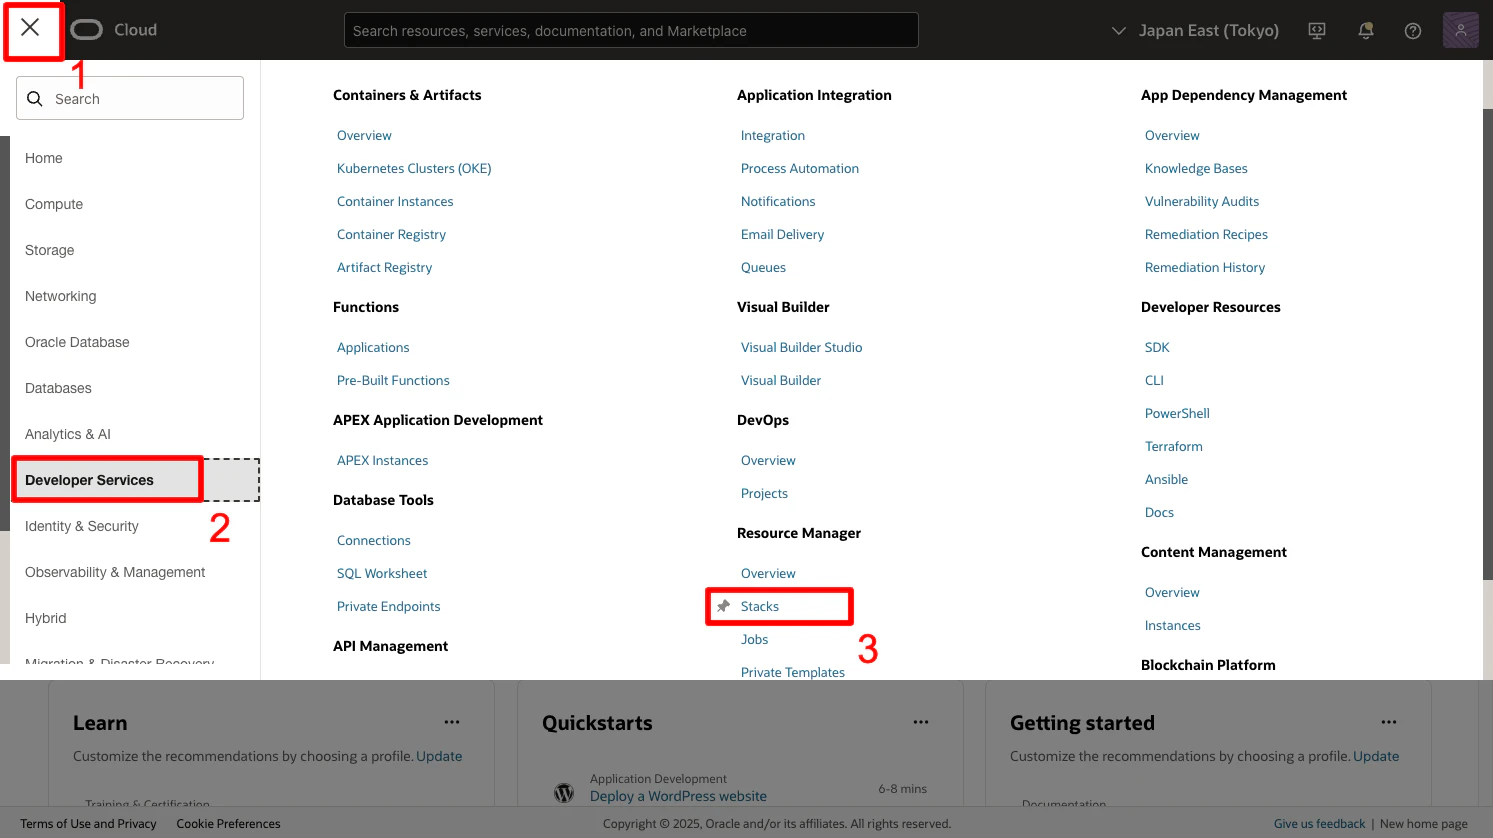Open the Integration link
This screenshot has height=838, width=1493.
point(773,135)
